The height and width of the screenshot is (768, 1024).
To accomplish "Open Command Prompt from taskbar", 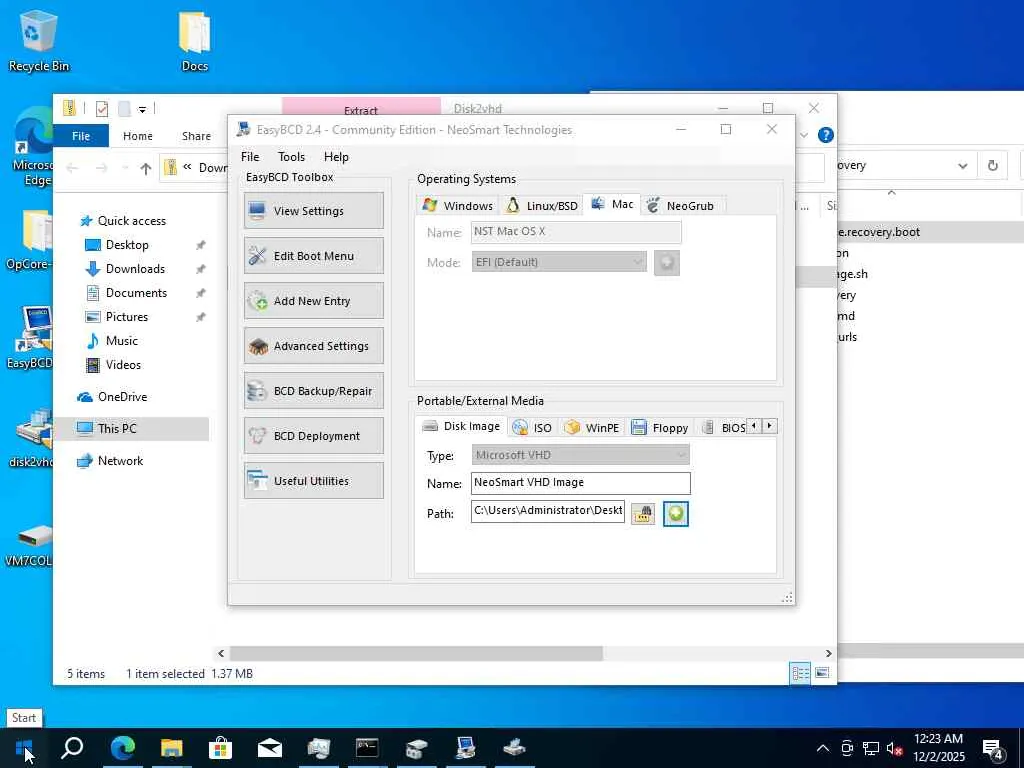I will pyautogui.click(x=367, y=748).
